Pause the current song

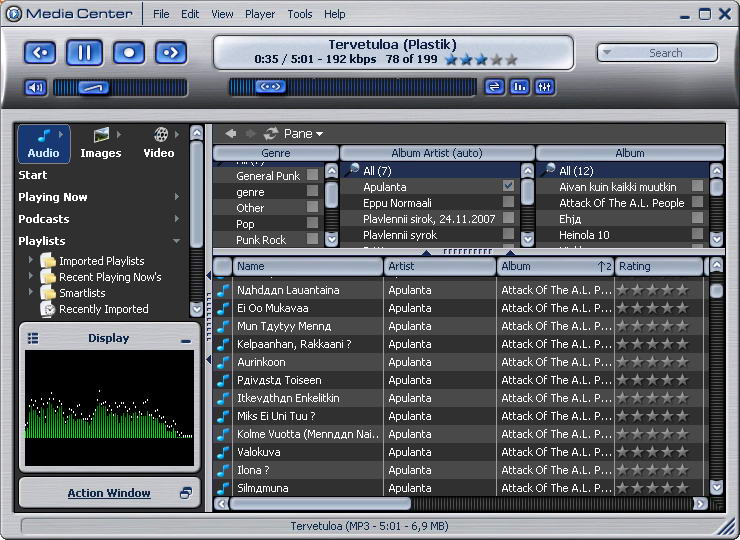[84, 52]
